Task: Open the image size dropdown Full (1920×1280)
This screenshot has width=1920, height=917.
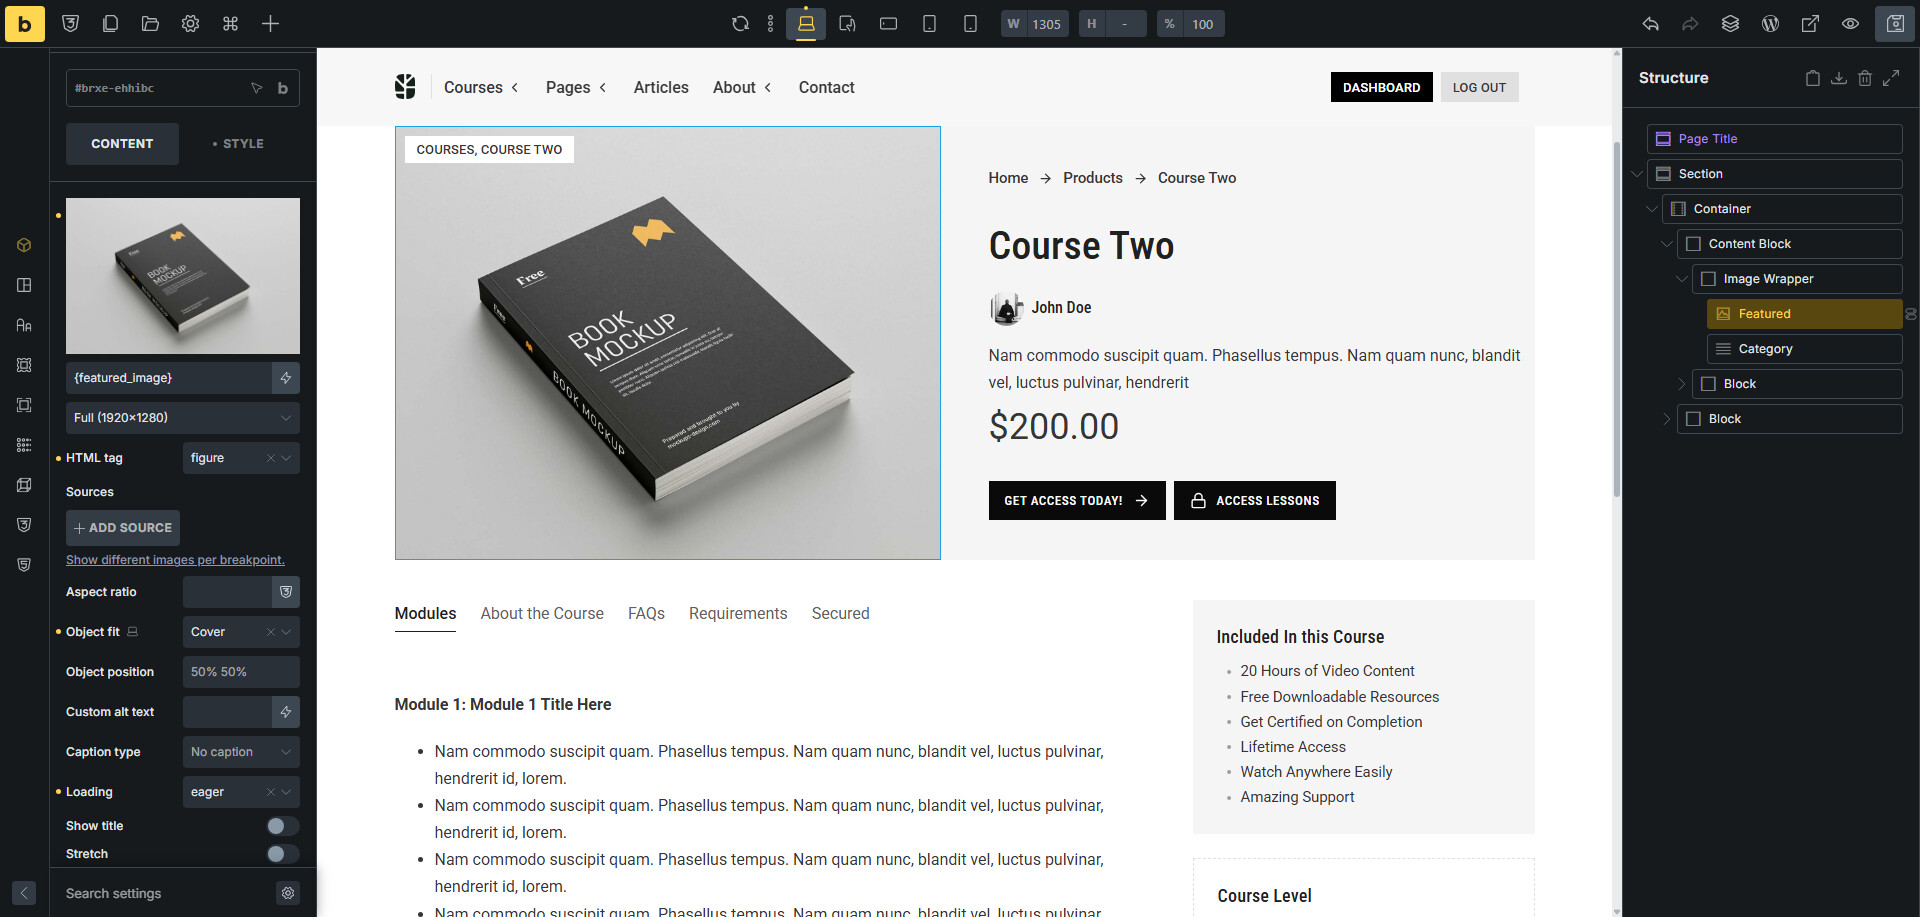Action: pyautogui.click(x=182, y=418)
